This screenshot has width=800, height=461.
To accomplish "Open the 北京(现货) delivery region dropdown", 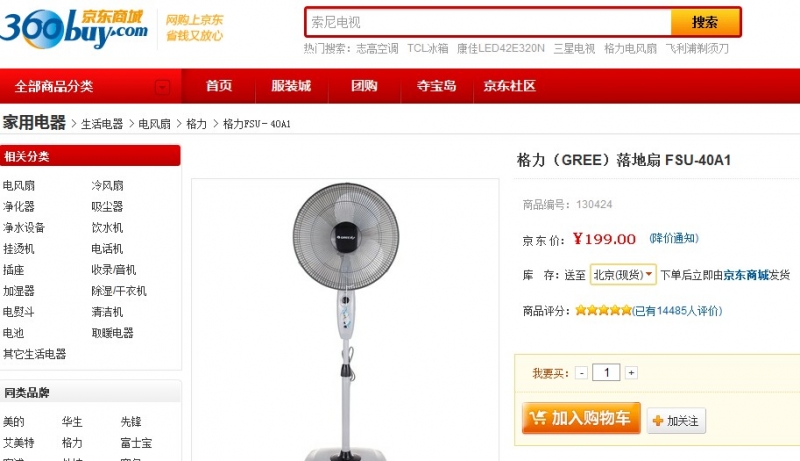I will click(x=623, y=275).
